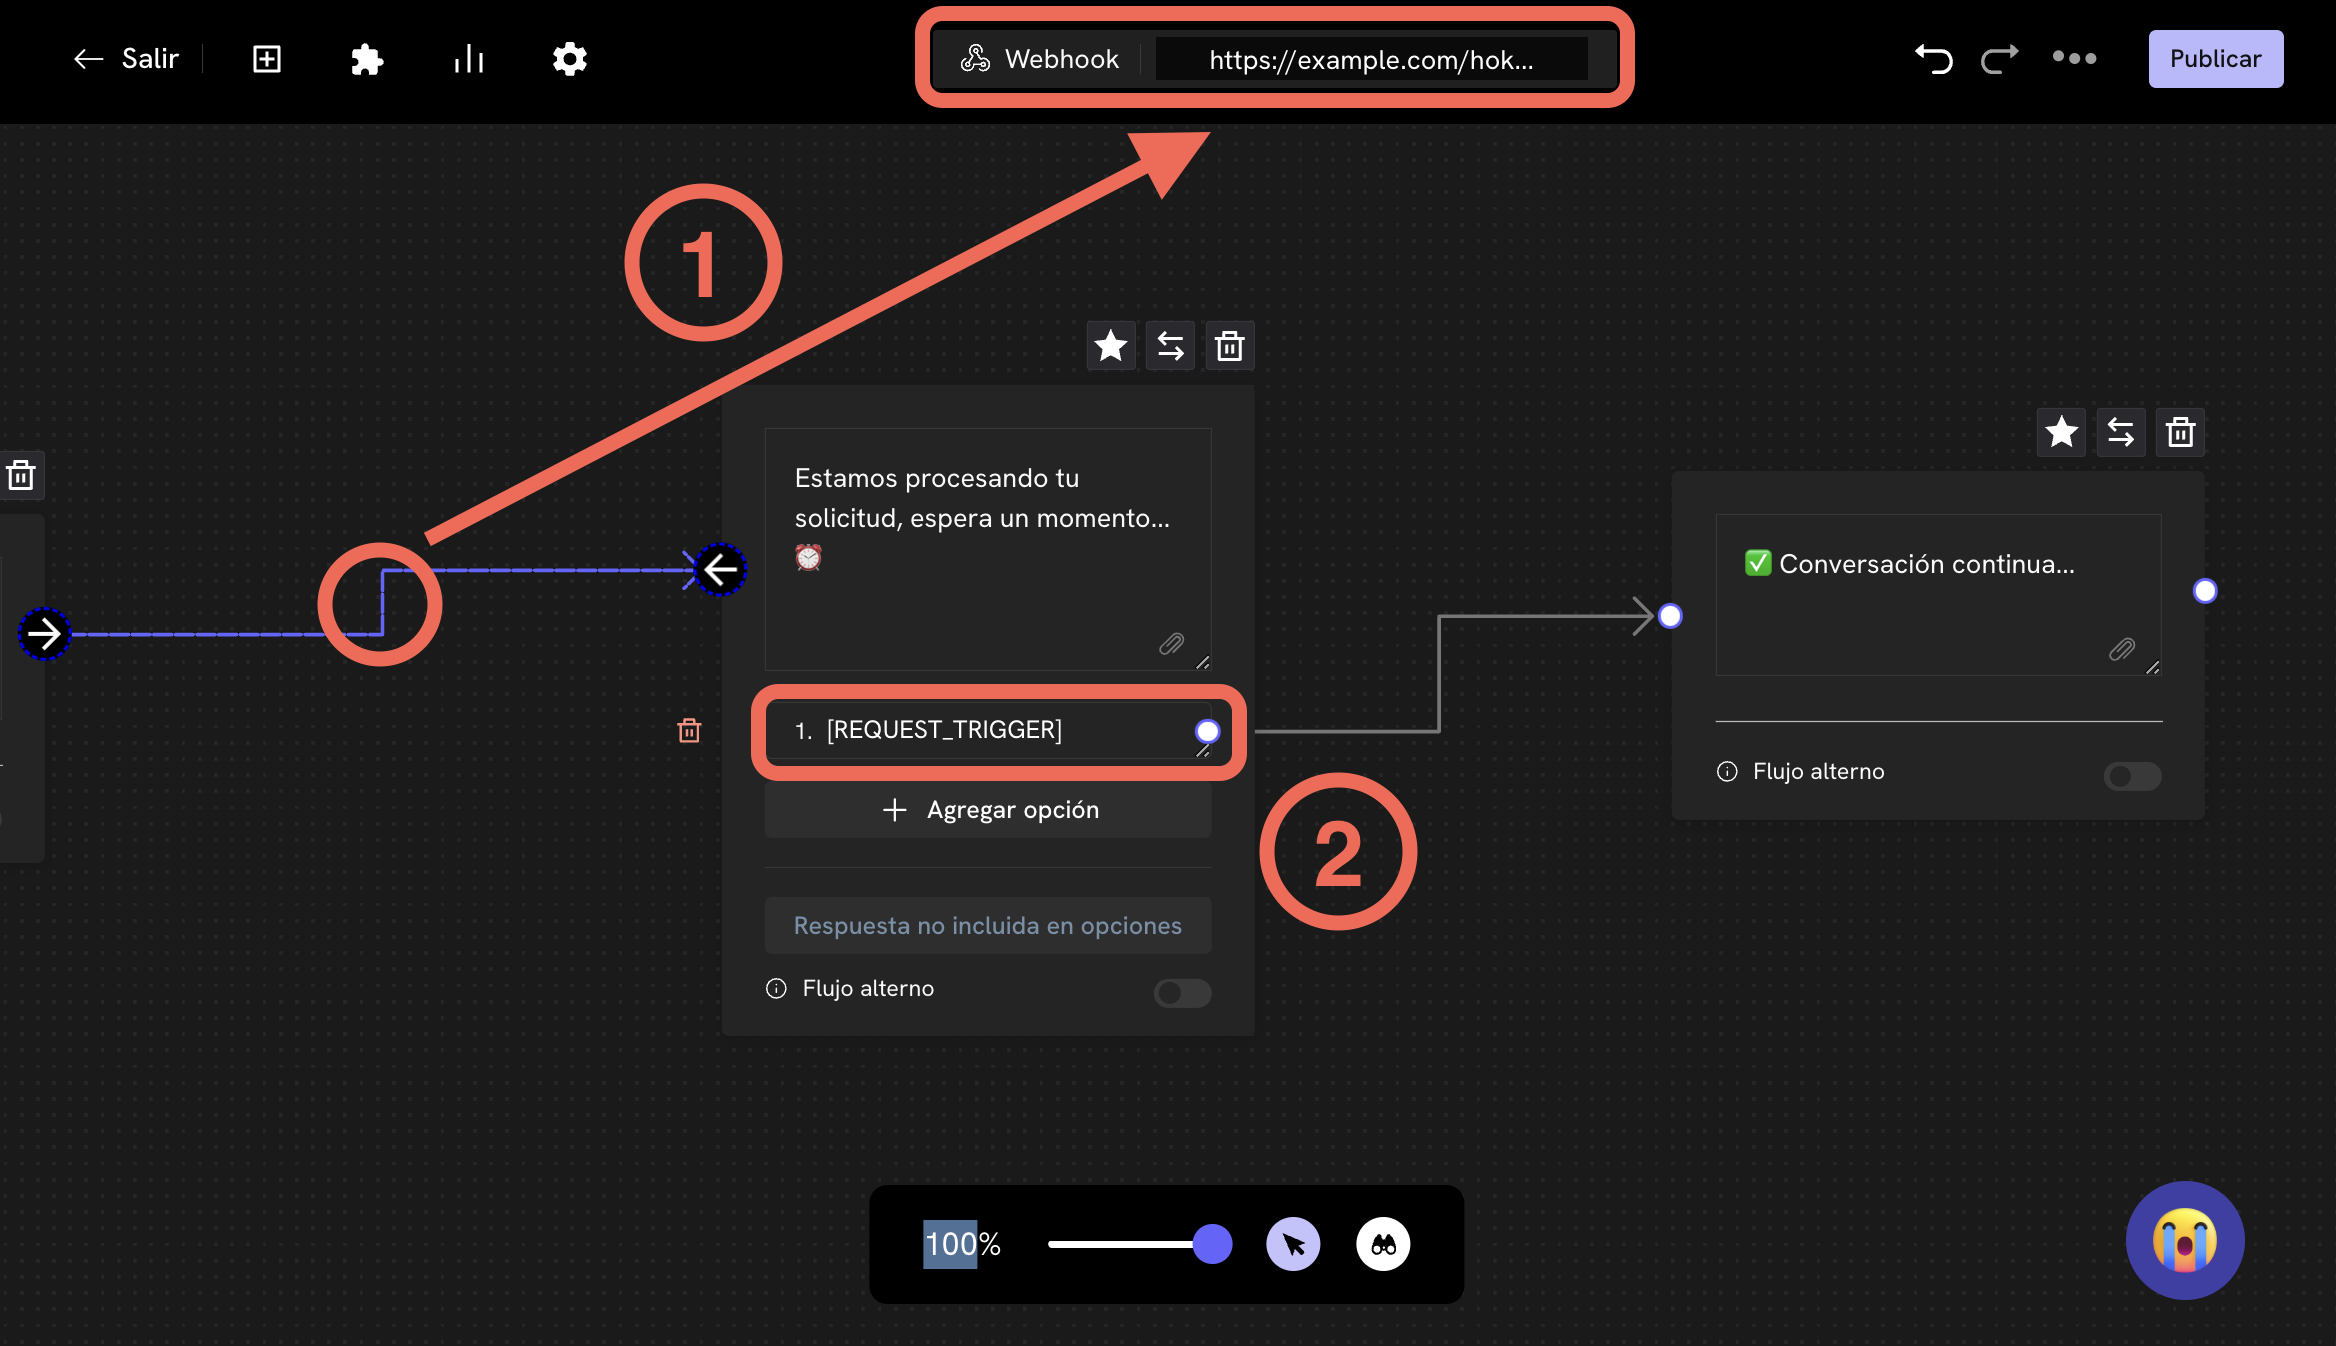Select the pointer cursor tool

pyautogui.click(x=1293, y=1244)
